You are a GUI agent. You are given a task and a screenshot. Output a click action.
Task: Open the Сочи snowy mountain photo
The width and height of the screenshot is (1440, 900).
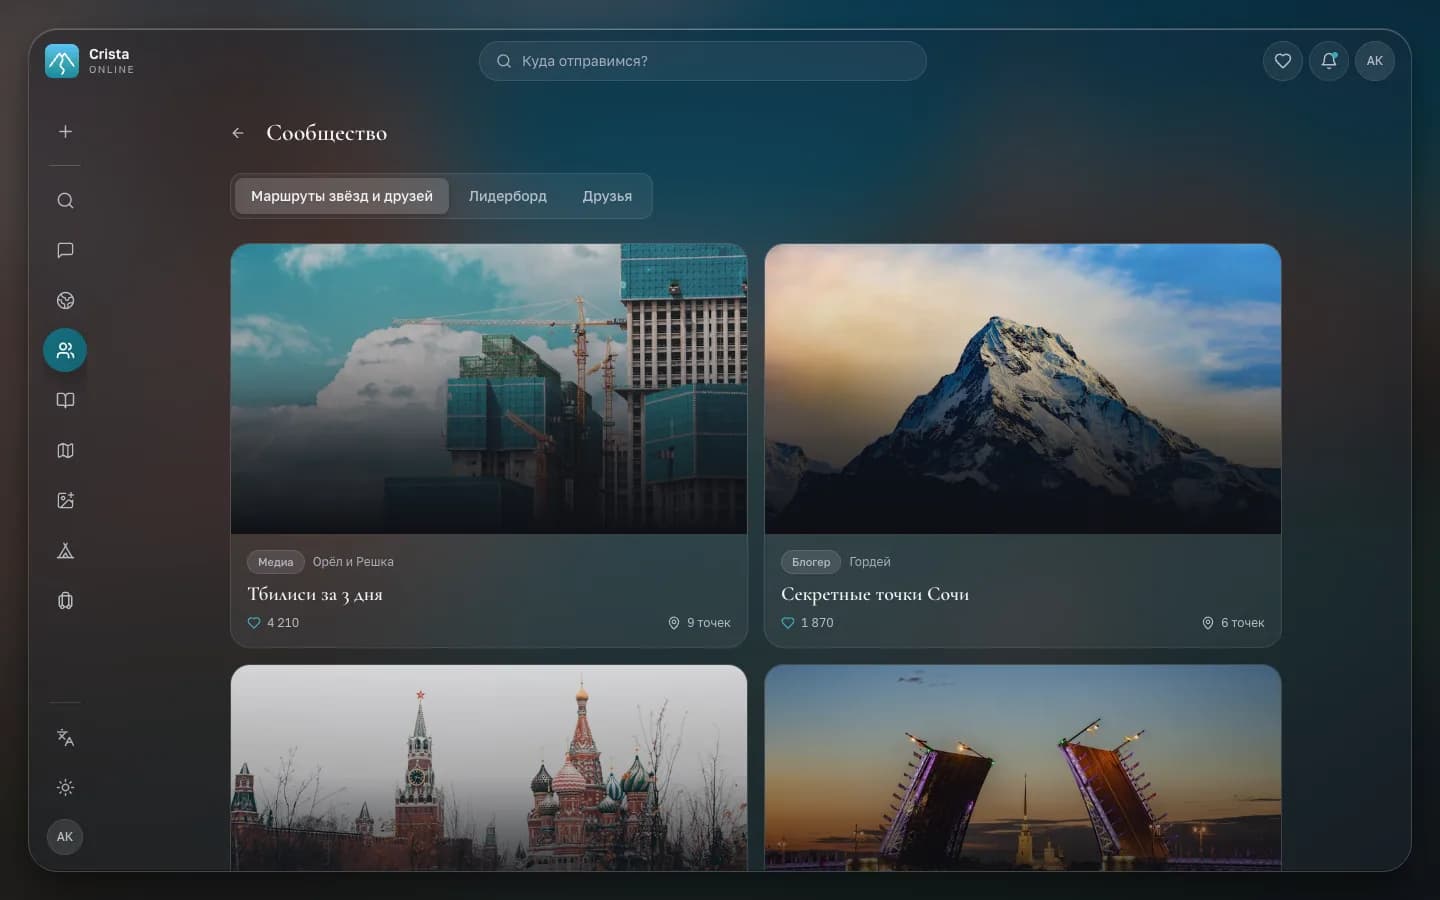[1023, 389]
